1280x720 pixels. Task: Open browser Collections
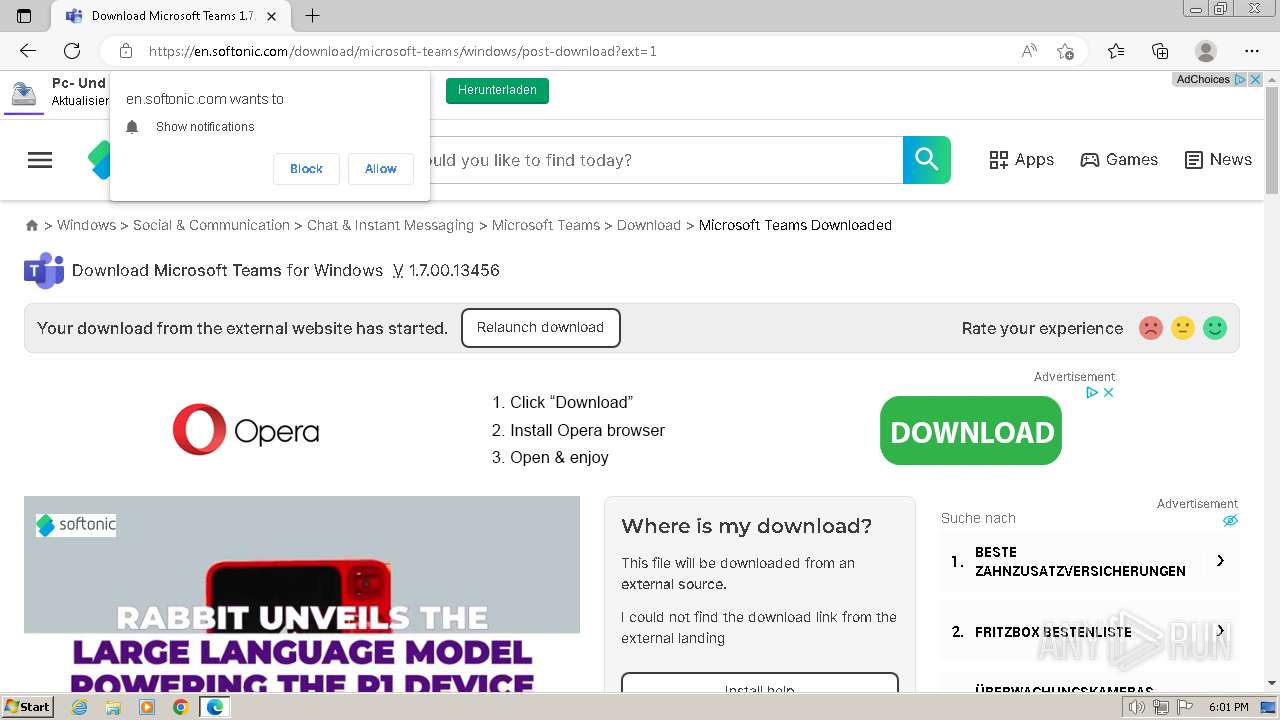click(1160, 51)
